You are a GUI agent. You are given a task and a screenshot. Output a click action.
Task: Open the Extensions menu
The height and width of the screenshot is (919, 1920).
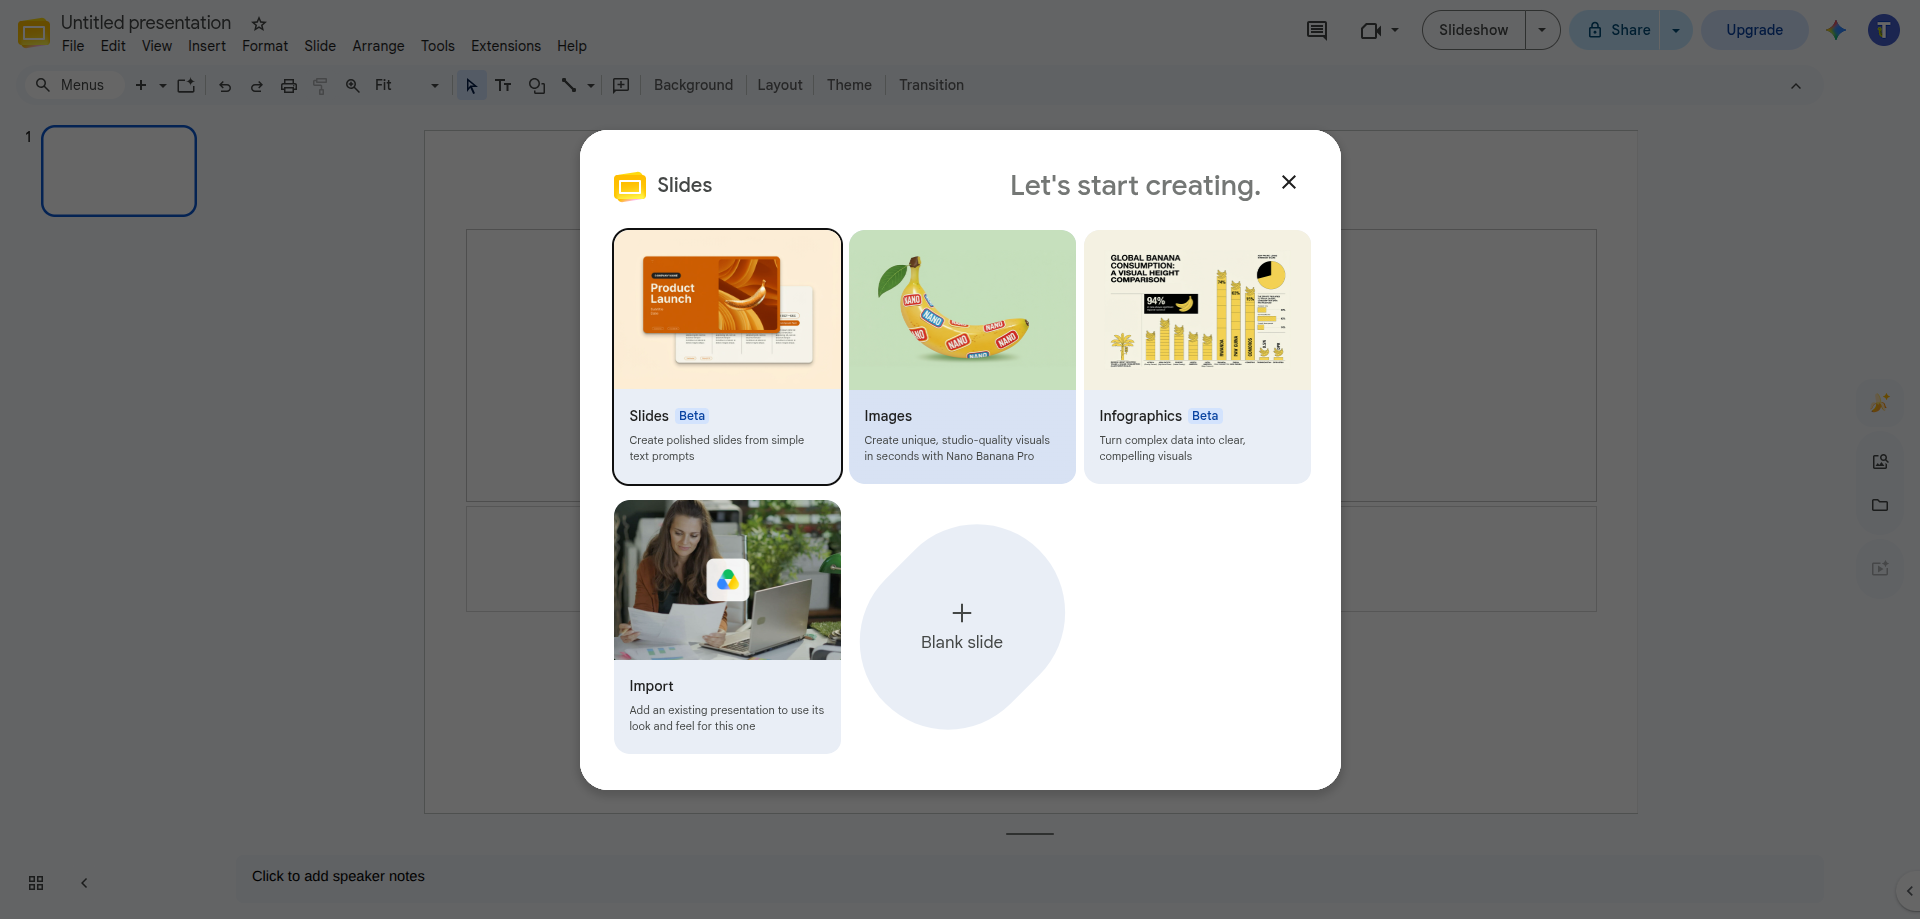(x=506, y=46)
